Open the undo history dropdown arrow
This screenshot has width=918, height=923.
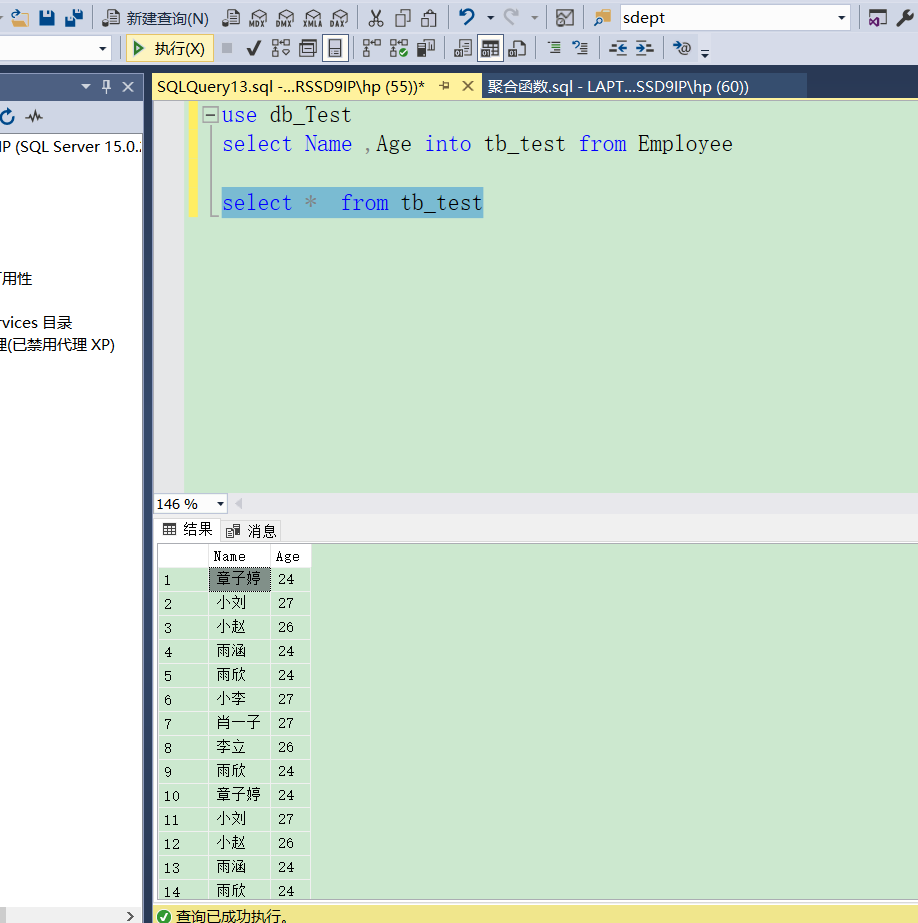[490, 18]
